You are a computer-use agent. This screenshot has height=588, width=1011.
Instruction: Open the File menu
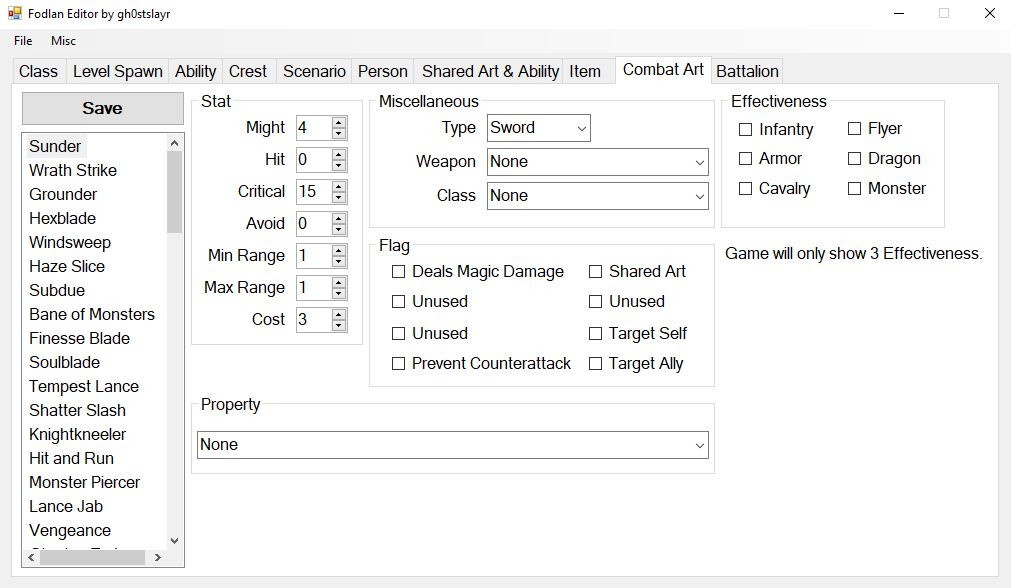[x=22, y=41]
